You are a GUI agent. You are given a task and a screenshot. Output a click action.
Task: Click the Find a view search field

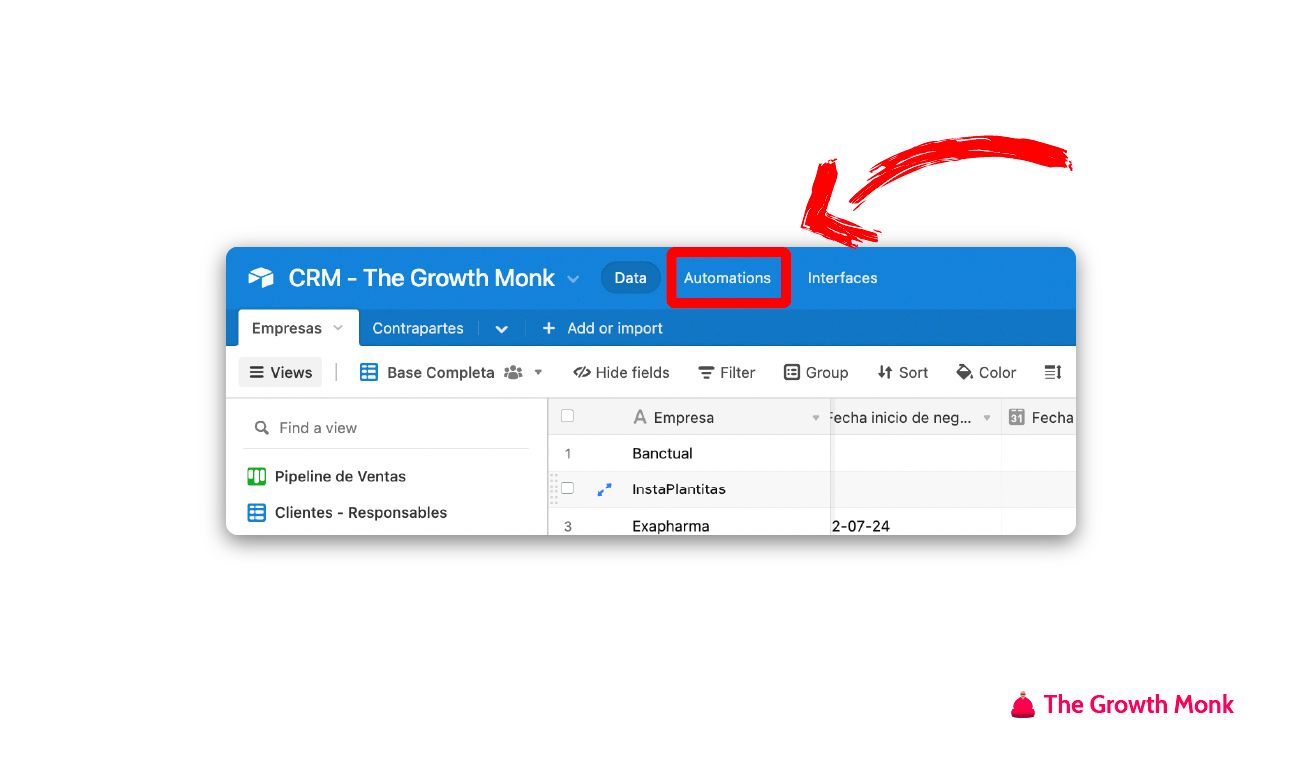point(387,428)
